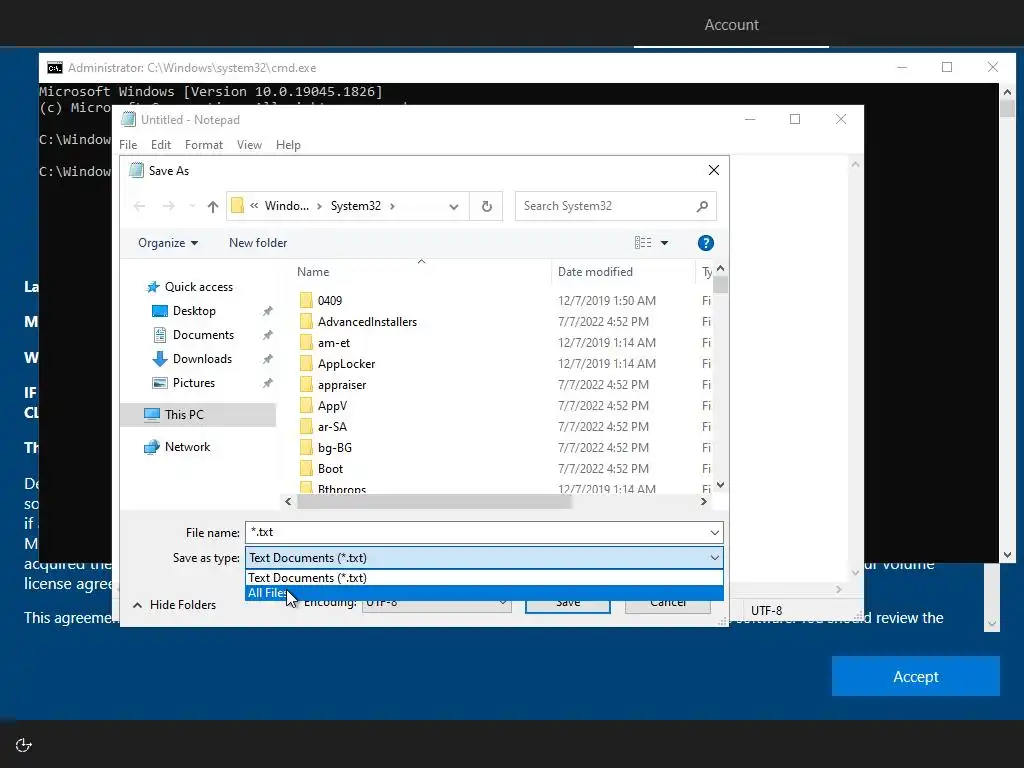Click the file list scroll-down arrow

click(720, 485)
